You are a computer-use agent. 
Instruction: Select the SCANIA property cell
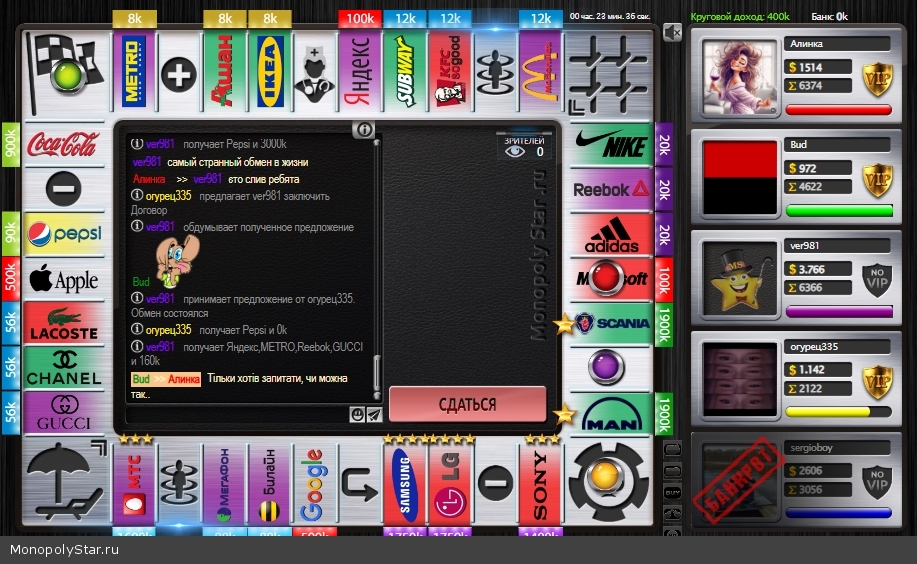coord(611,324)
